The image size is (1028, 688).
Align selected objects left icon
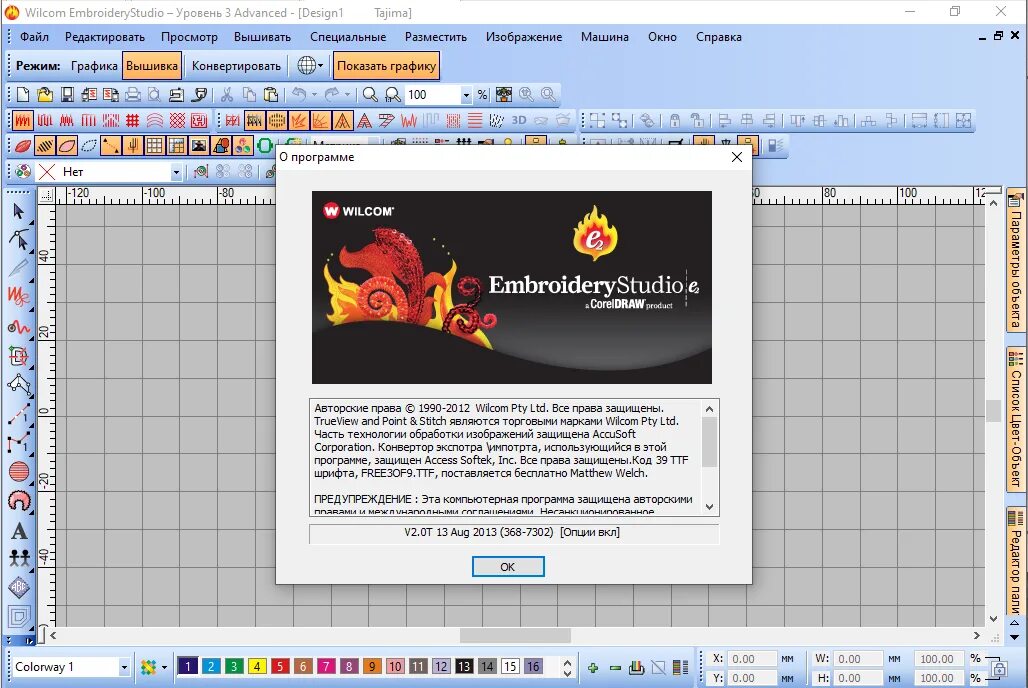pyautogui.click(x=724, y=120)
